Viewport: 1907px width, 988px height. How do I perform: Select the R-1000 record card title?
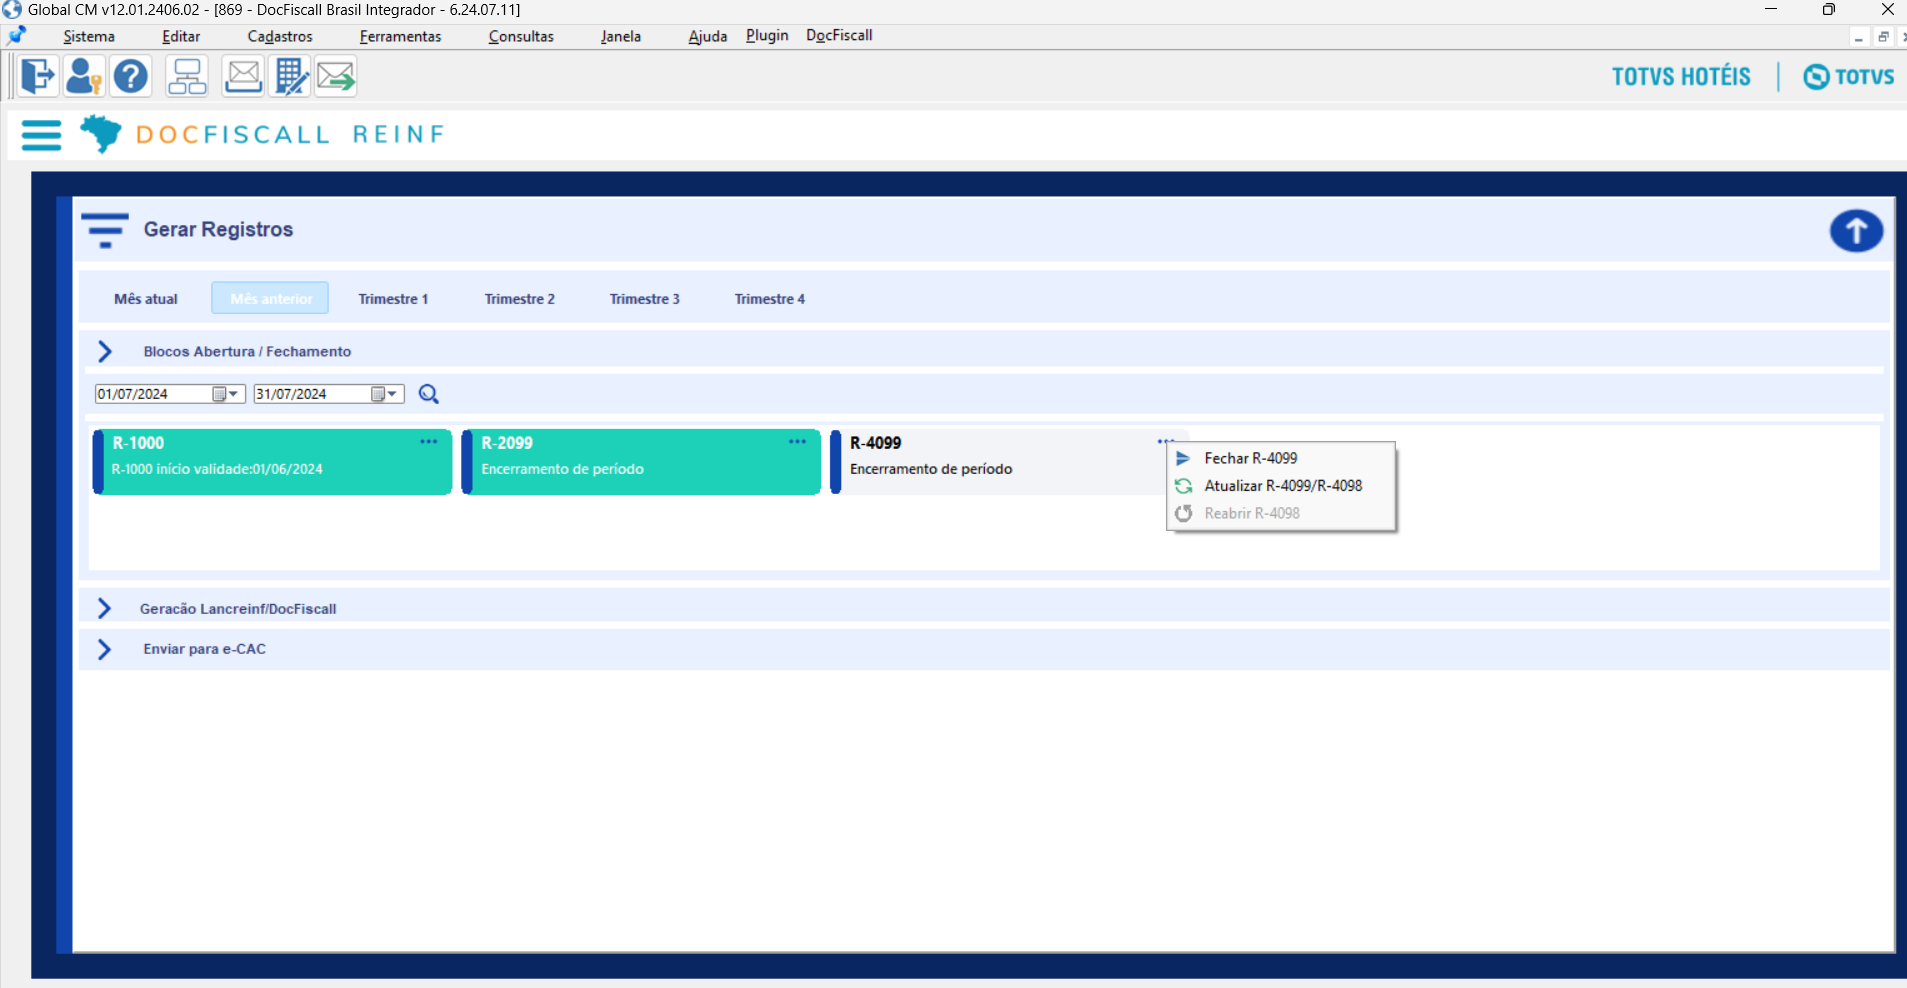click(138, 443)
